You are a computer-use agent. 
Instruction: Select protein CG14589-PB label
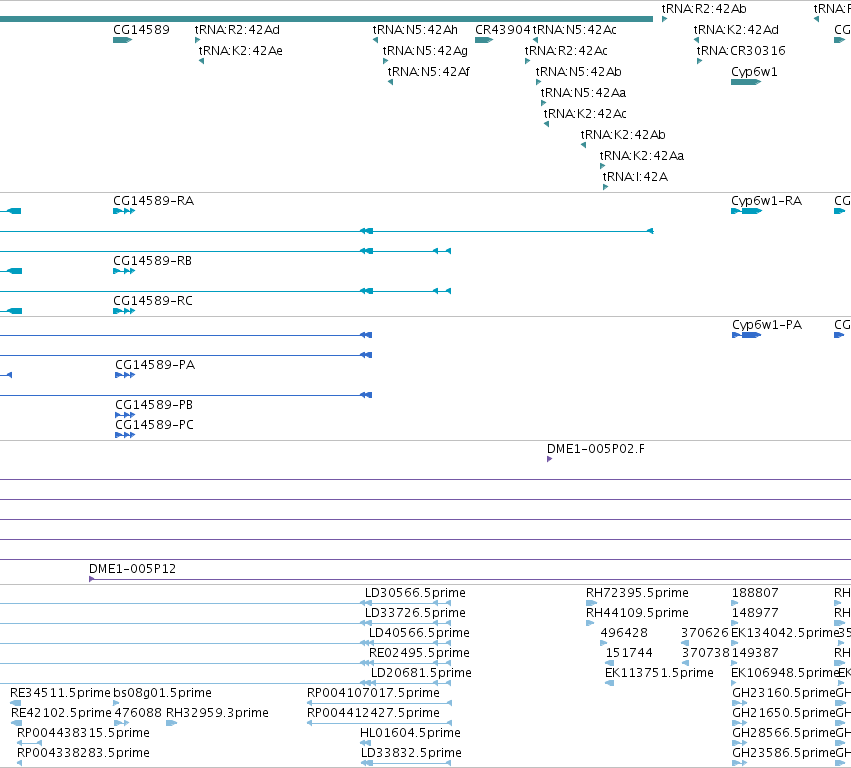154,405
